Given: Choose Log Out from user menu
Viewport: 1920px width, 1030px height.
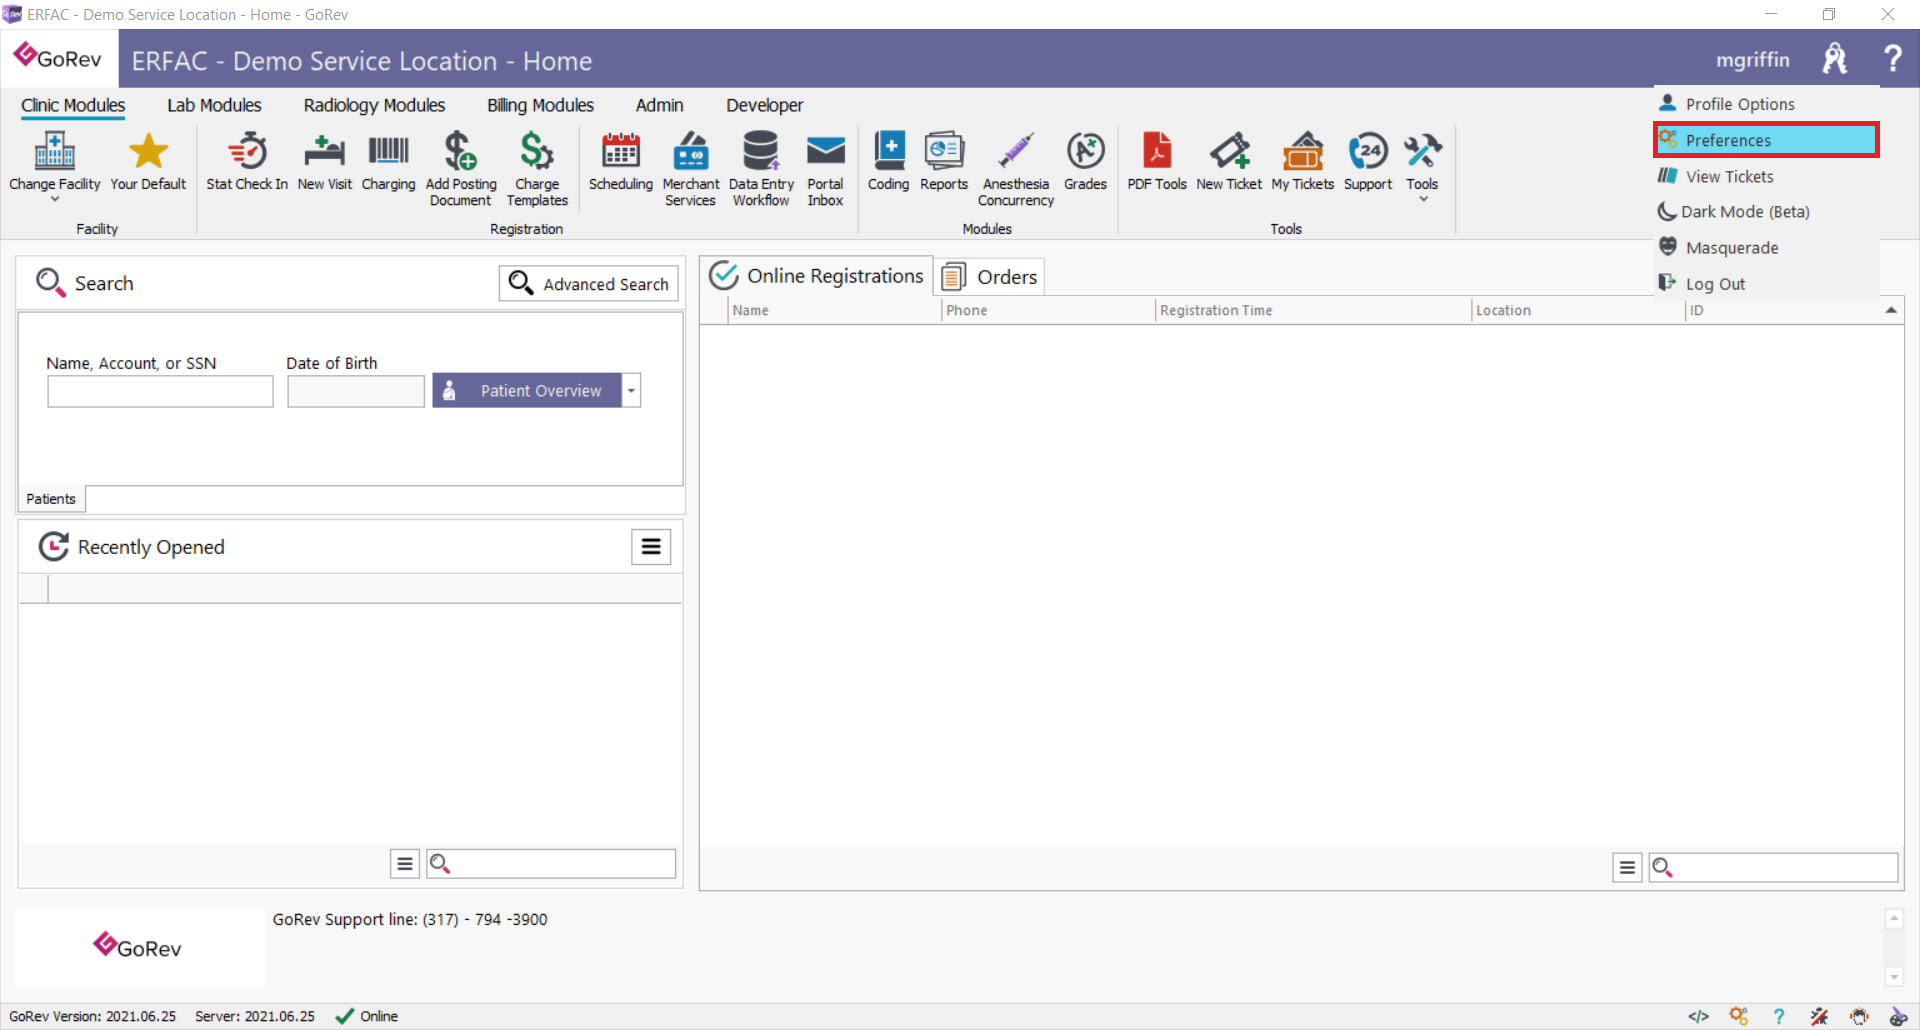Looking at the screenshot, I should pyautogui.click(x=1766, y=284).
